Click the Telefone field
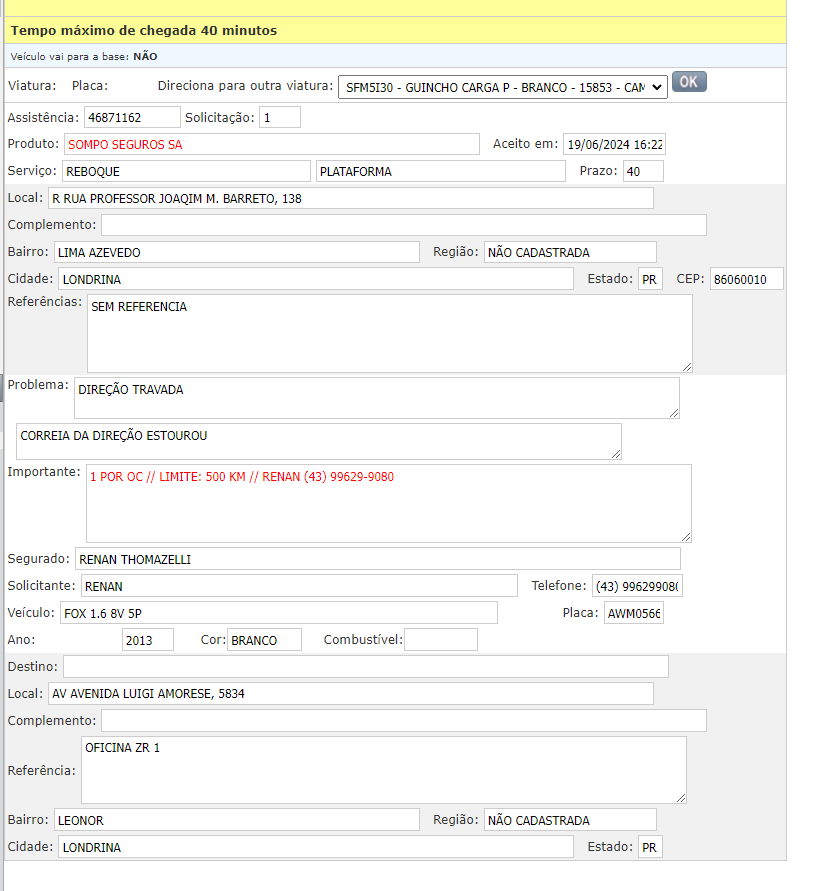This screenshot has width=832, height=891. coord(637,586)
